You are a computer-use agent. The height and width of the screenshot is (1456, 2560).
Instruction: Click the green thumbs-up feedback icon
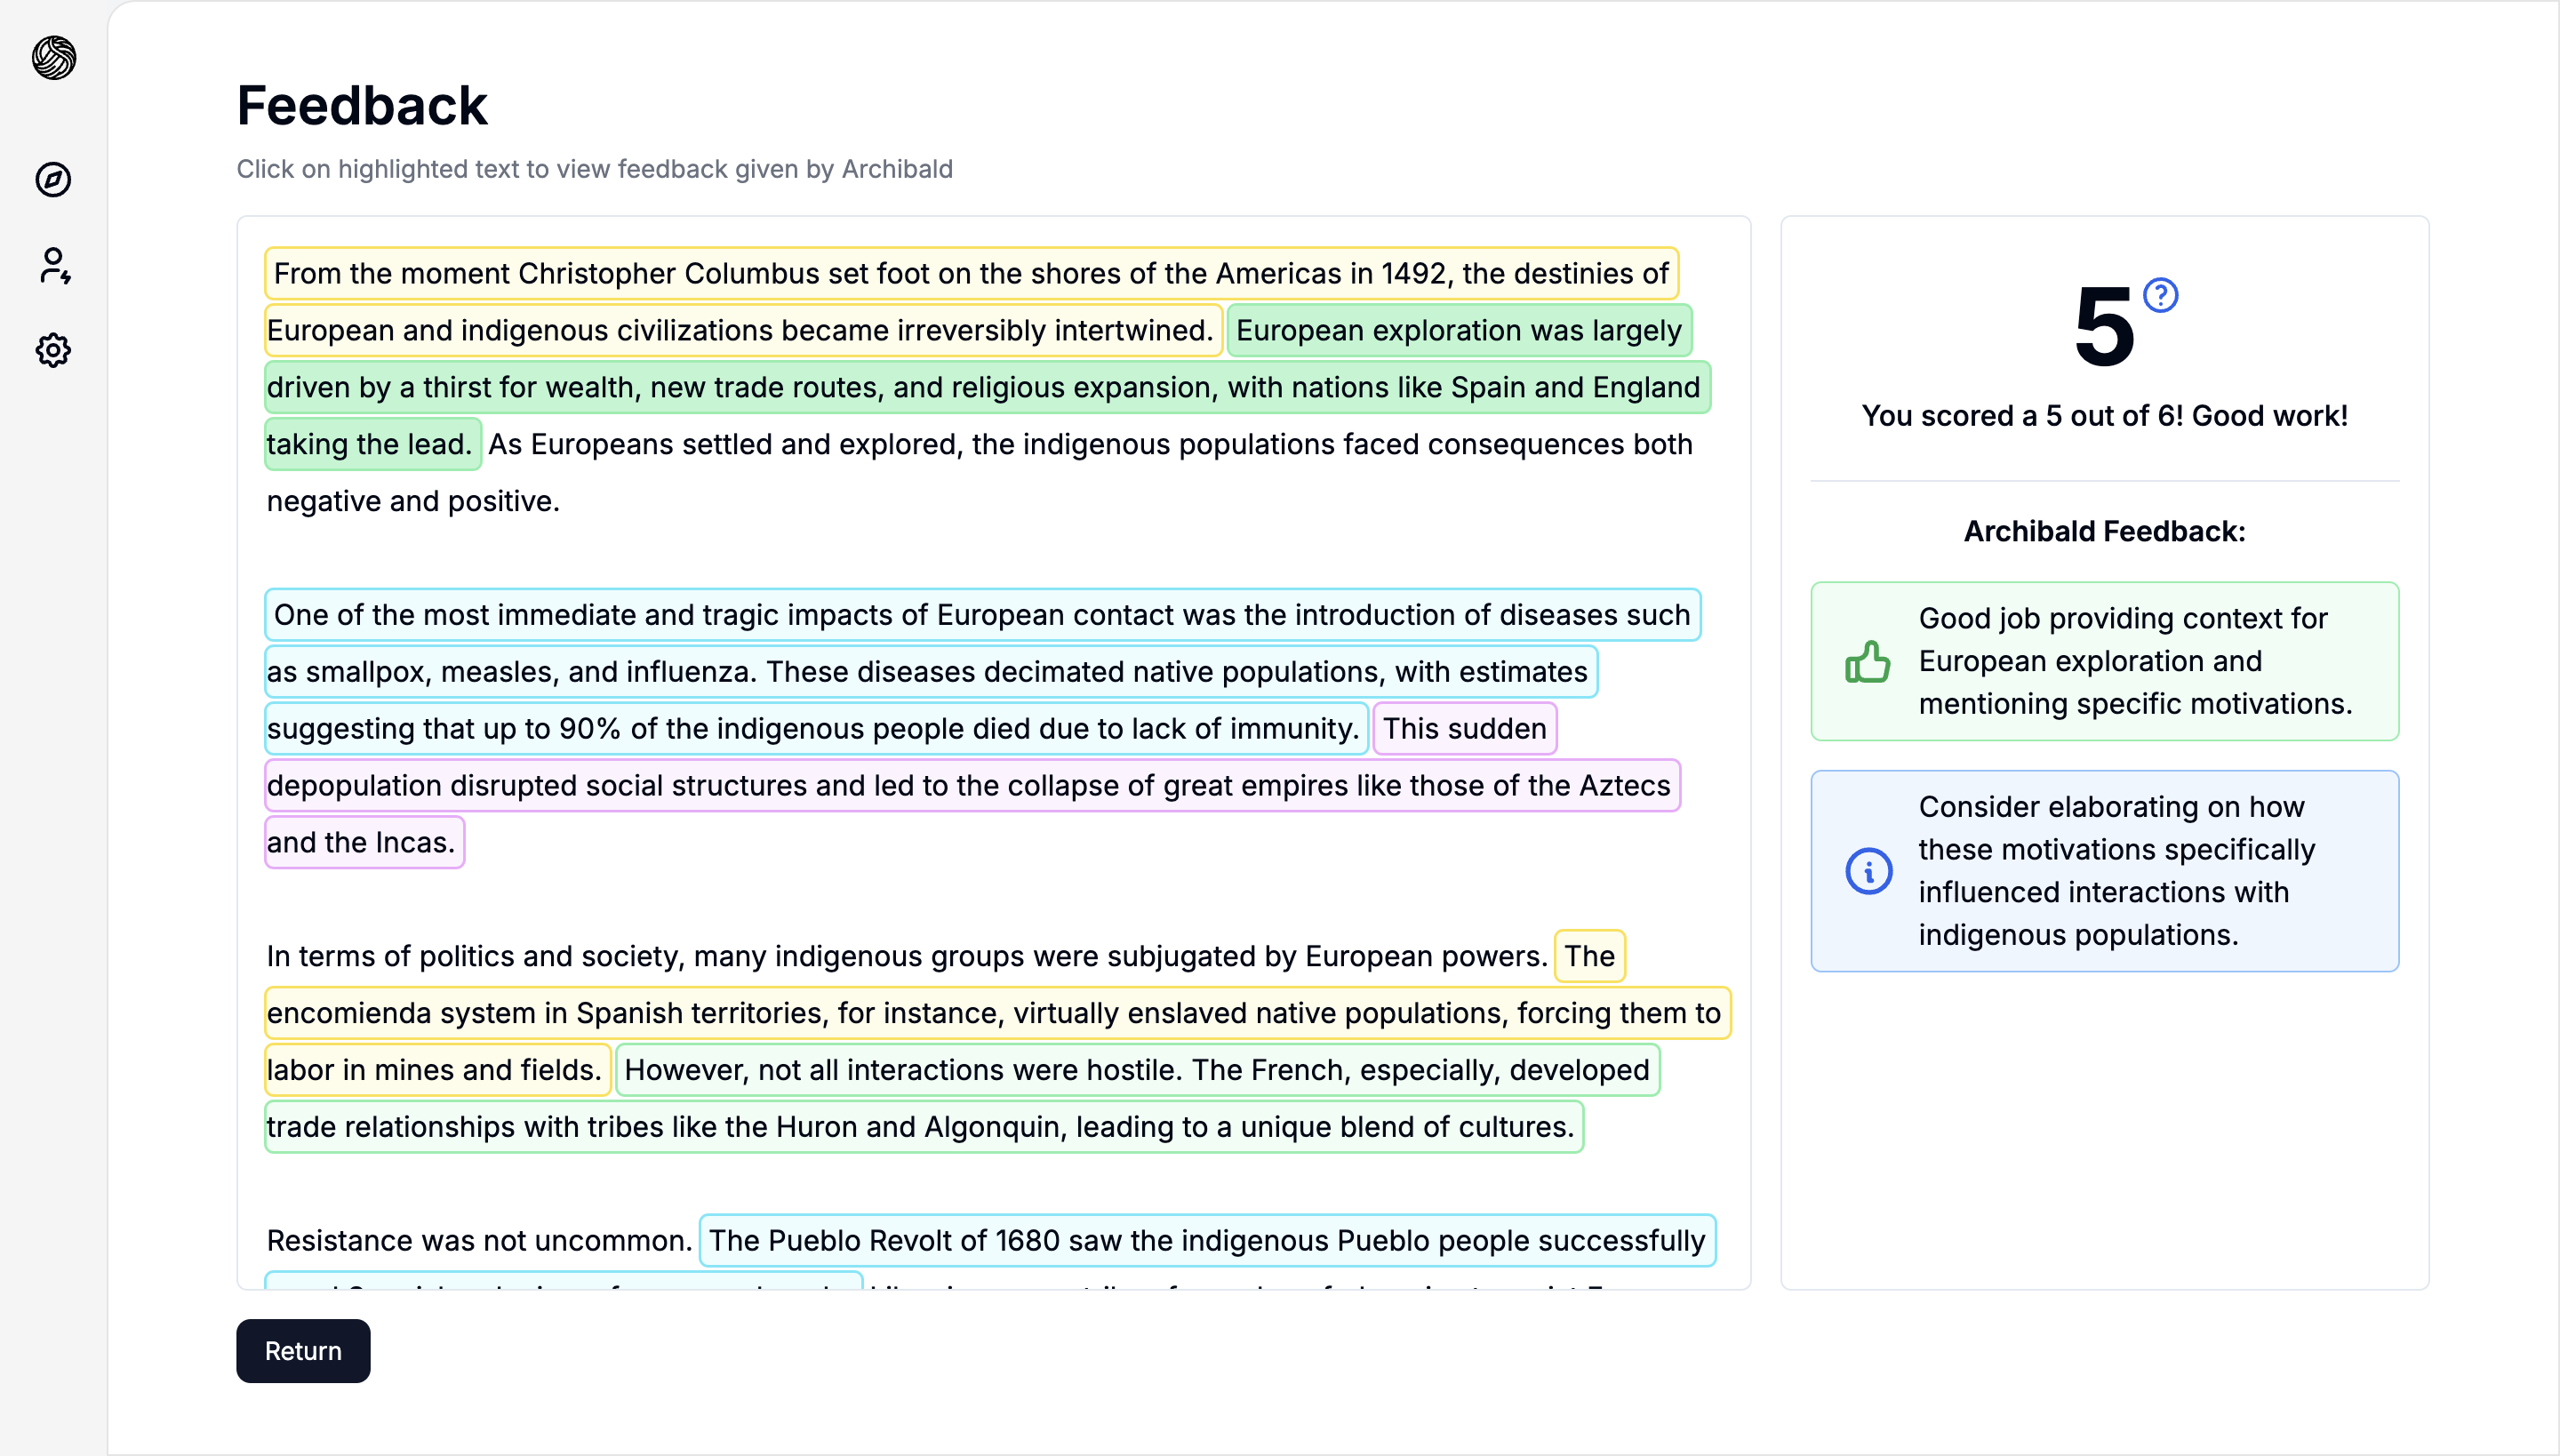click(x=1867, y=661)
